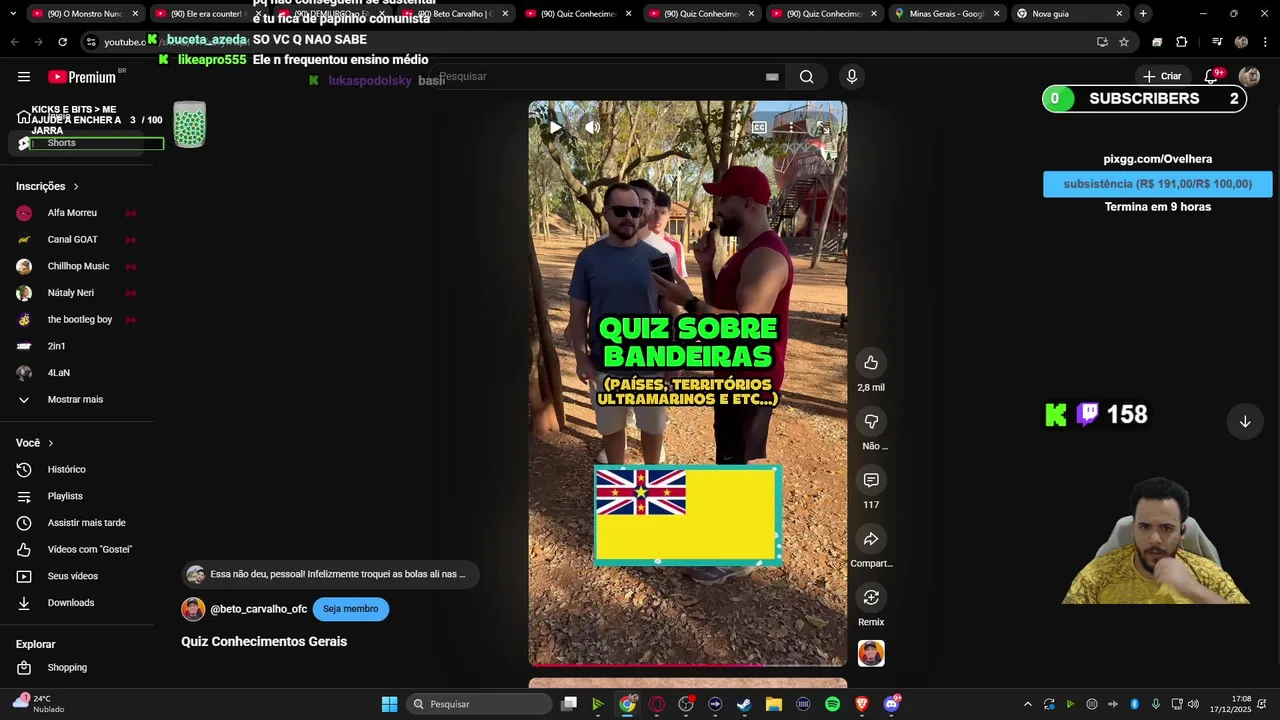
Task: Click the search magnifier button
Action: point(807,77)
